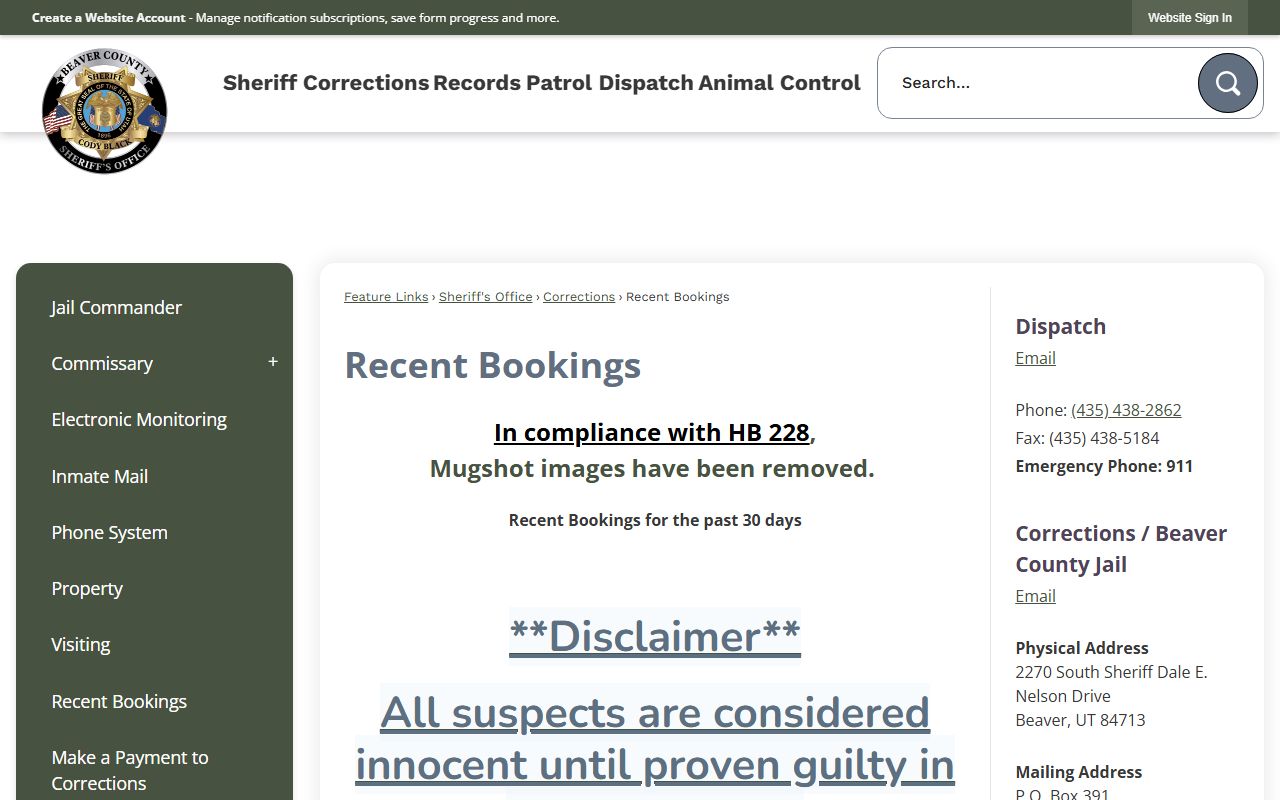Call the (435) 438-2862 phone link
The height and width of the screenshot is (800, 1280).
click(x=1126, y=410)
